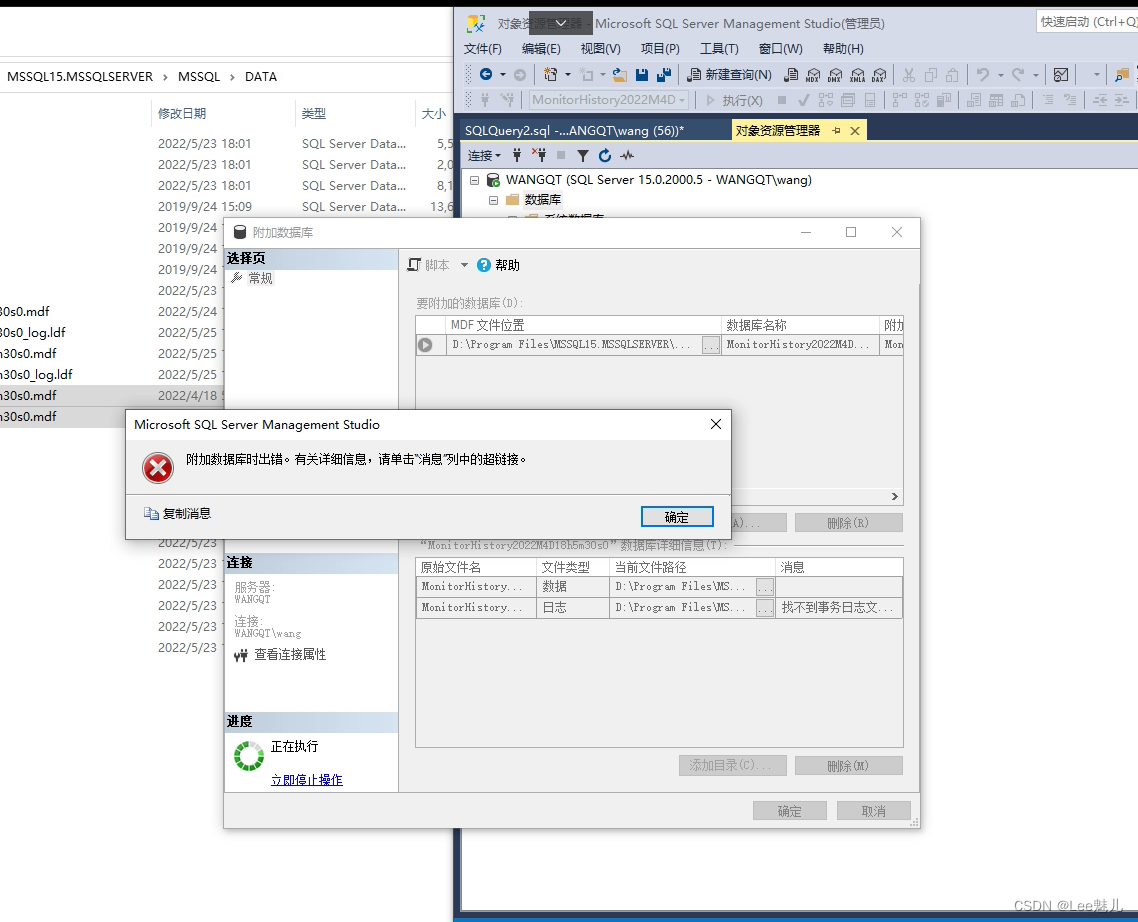Viewport: 1138px width, 922px height.
Task: Open a new DAX query icon
Action: pos(880,74)
